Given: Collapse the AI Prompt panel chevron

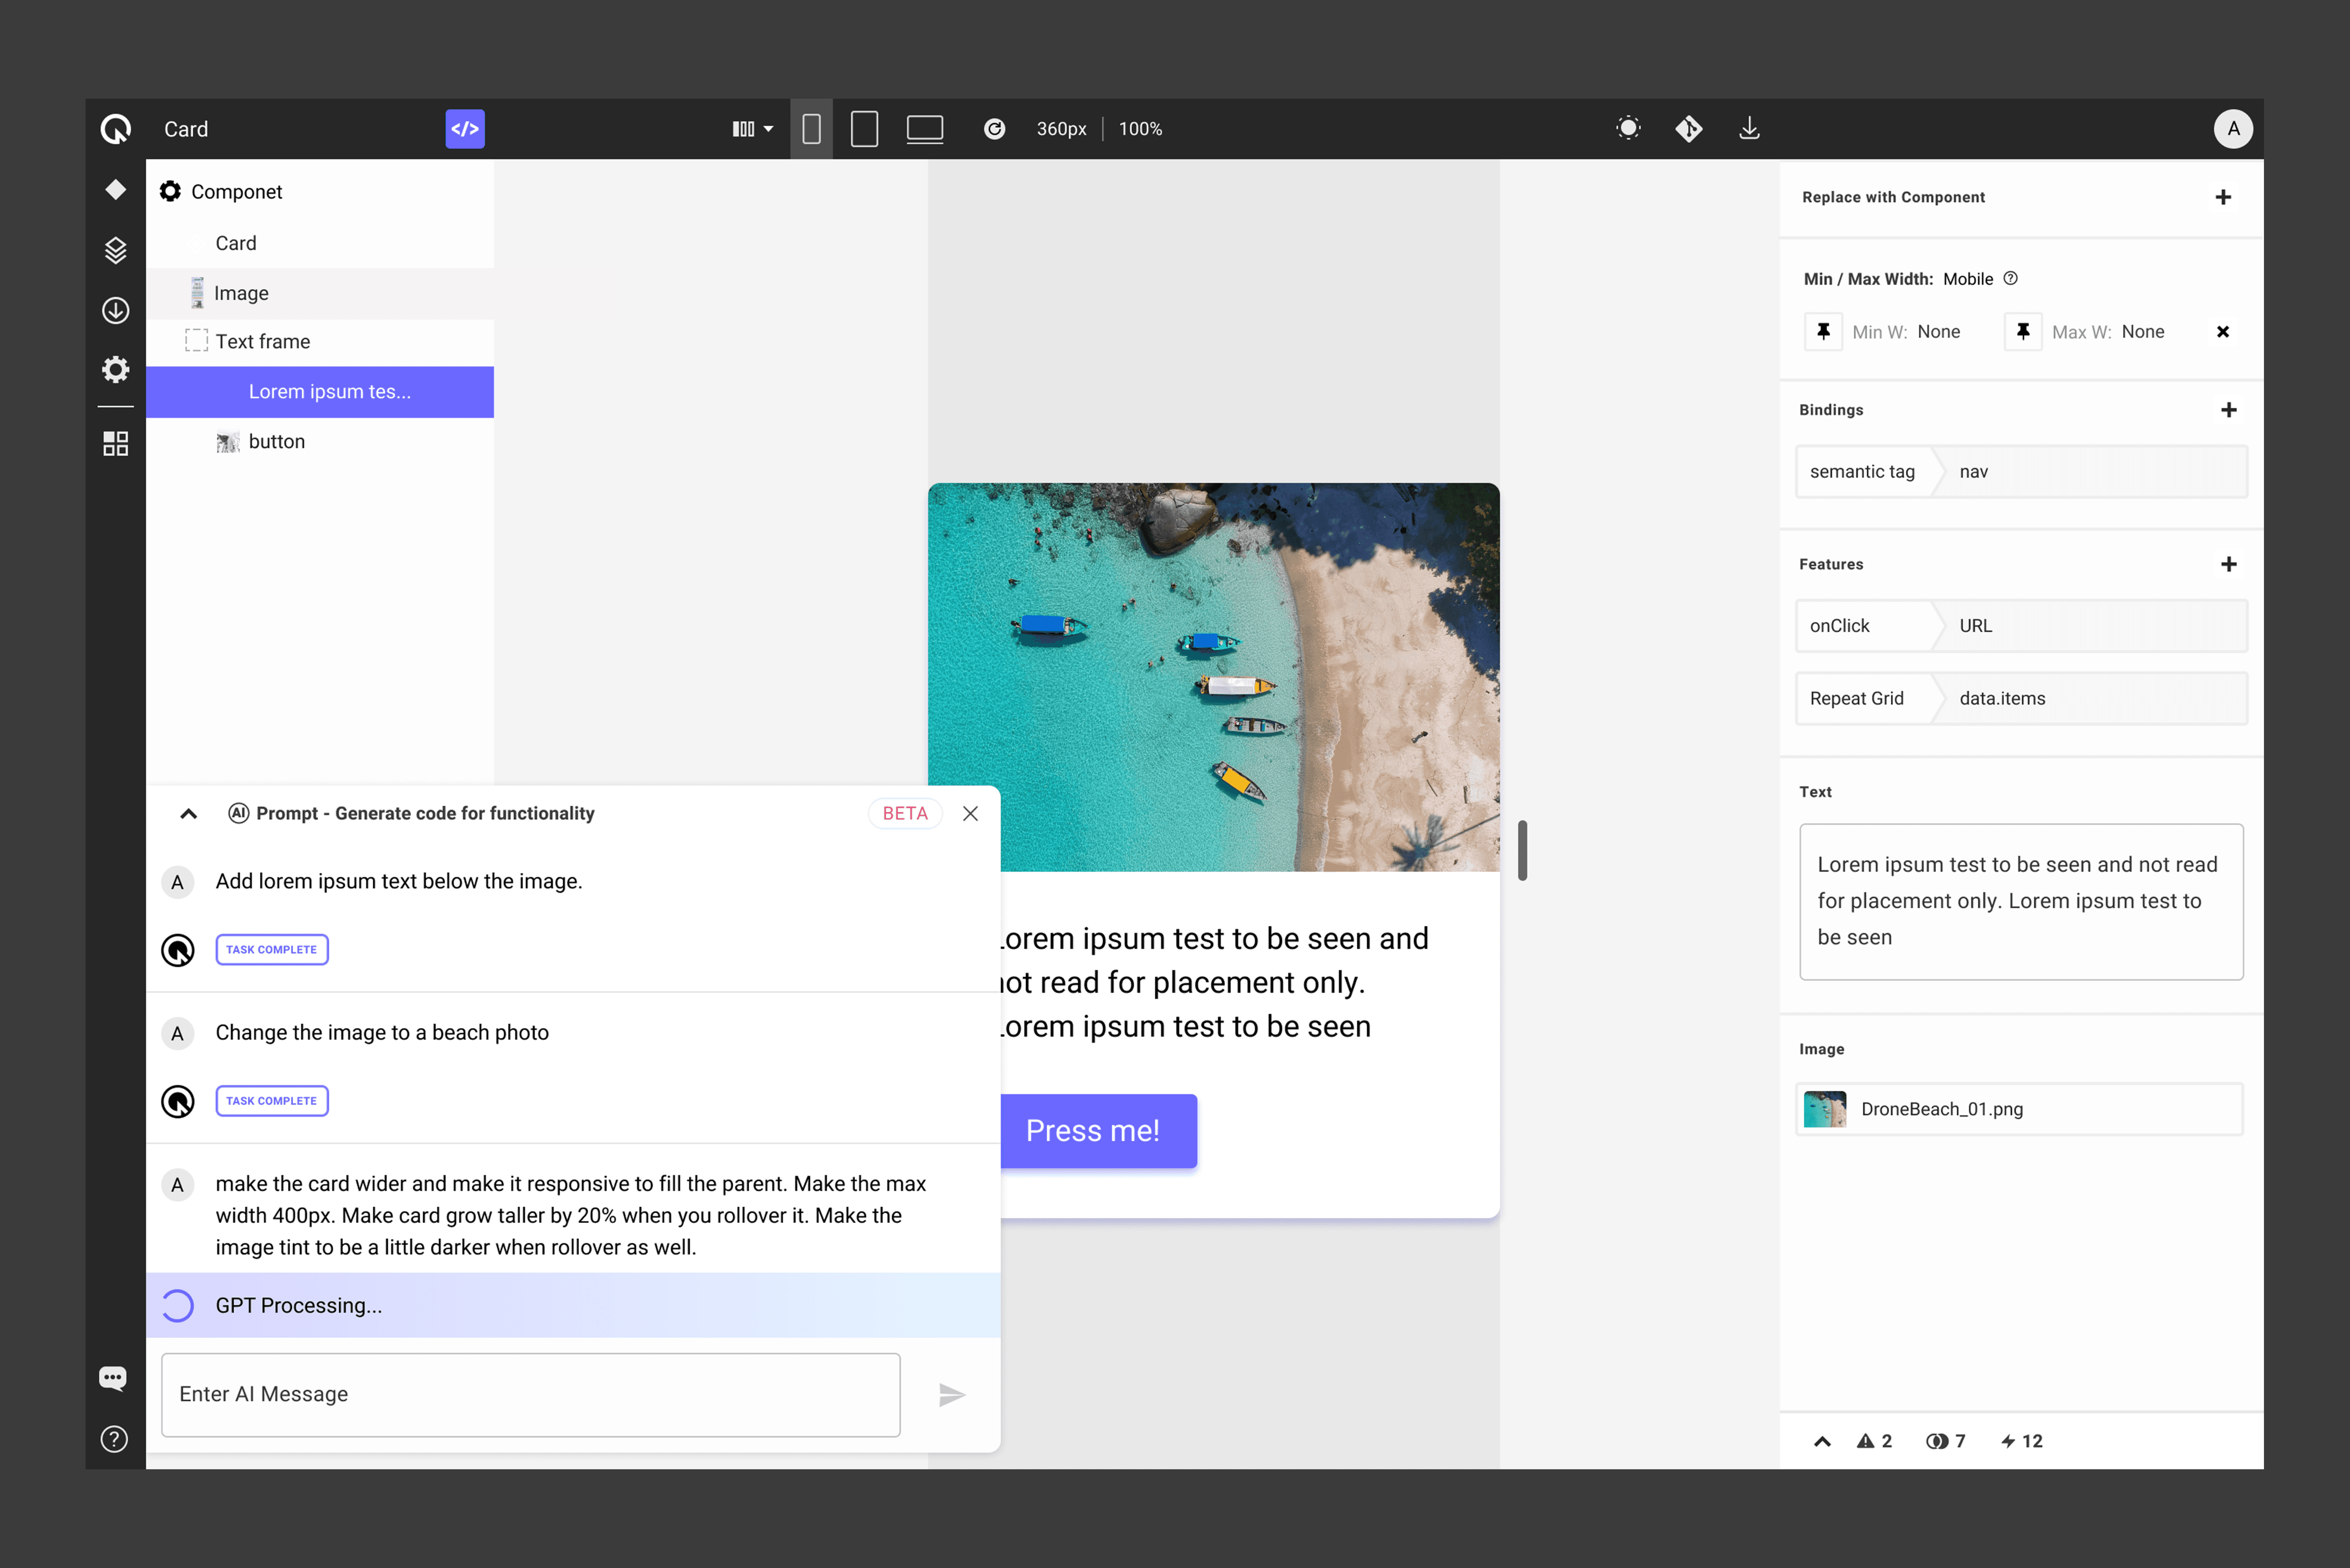Looking at the screenshot, I should 188,814.
